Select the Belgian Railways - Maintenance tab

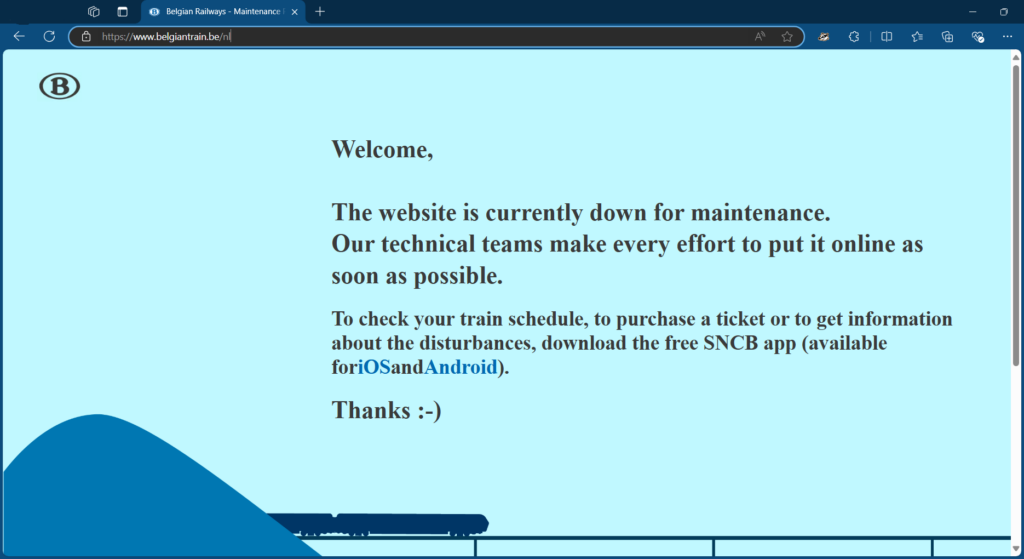223,12
